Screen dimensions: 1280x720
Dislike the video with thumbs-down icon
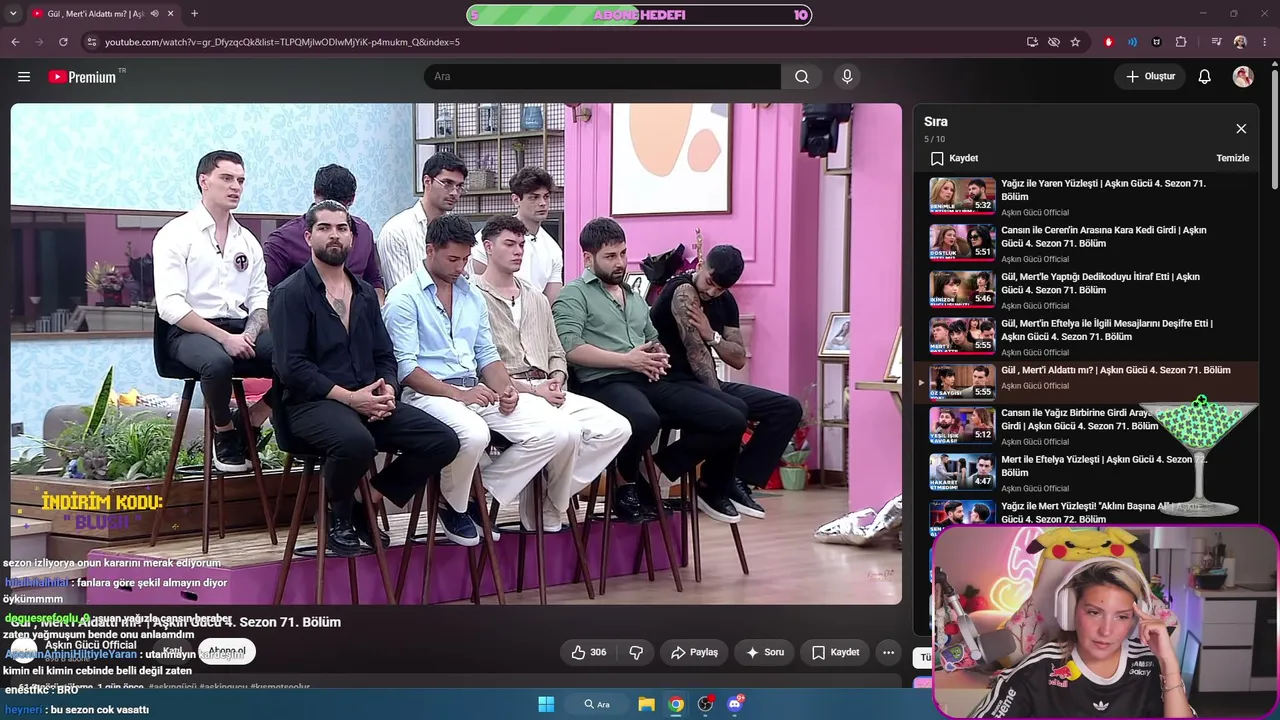click(x=636, y=652)
